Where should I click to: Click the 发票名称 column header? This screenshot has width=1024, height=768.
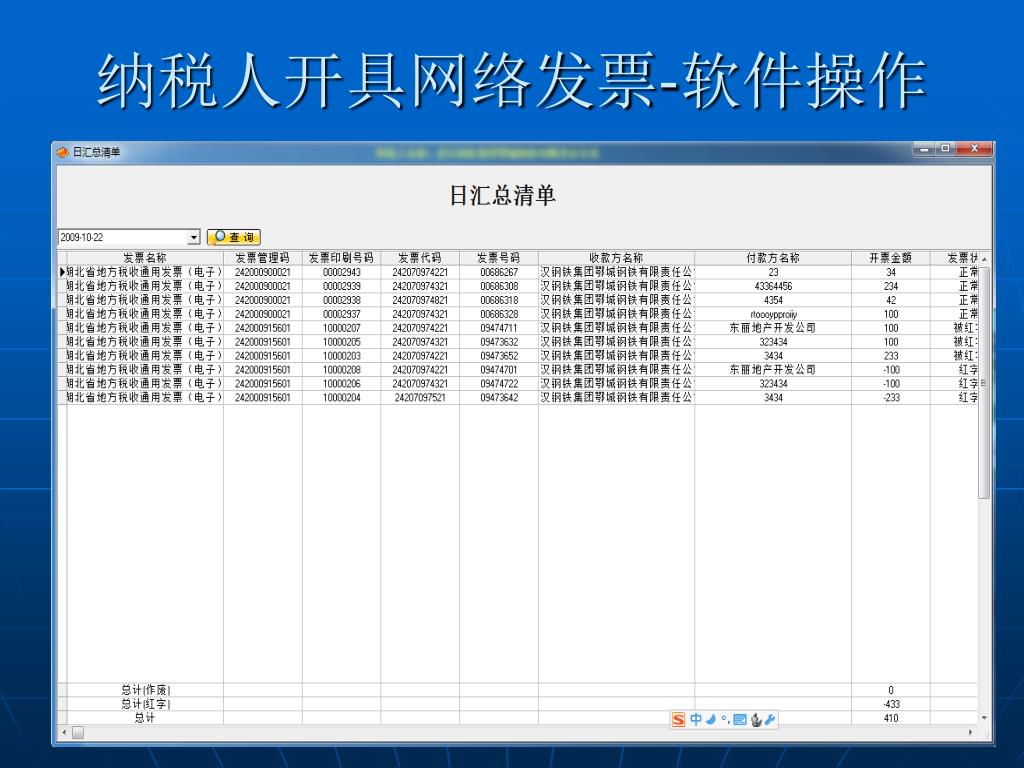pos(144,257)
